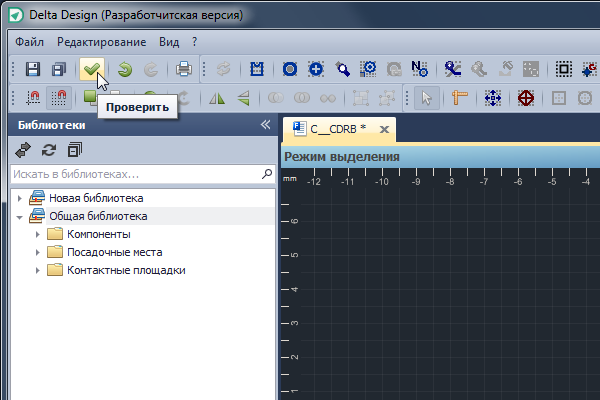Click the refresh libraries icon

[48, 150]
